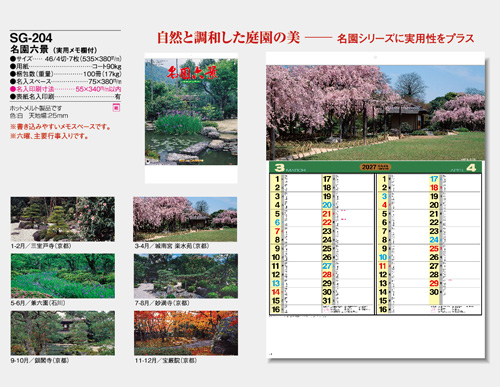
Task: Click the tagline 名園シリーズに実用性をプラス
Action: click(406, 39)
